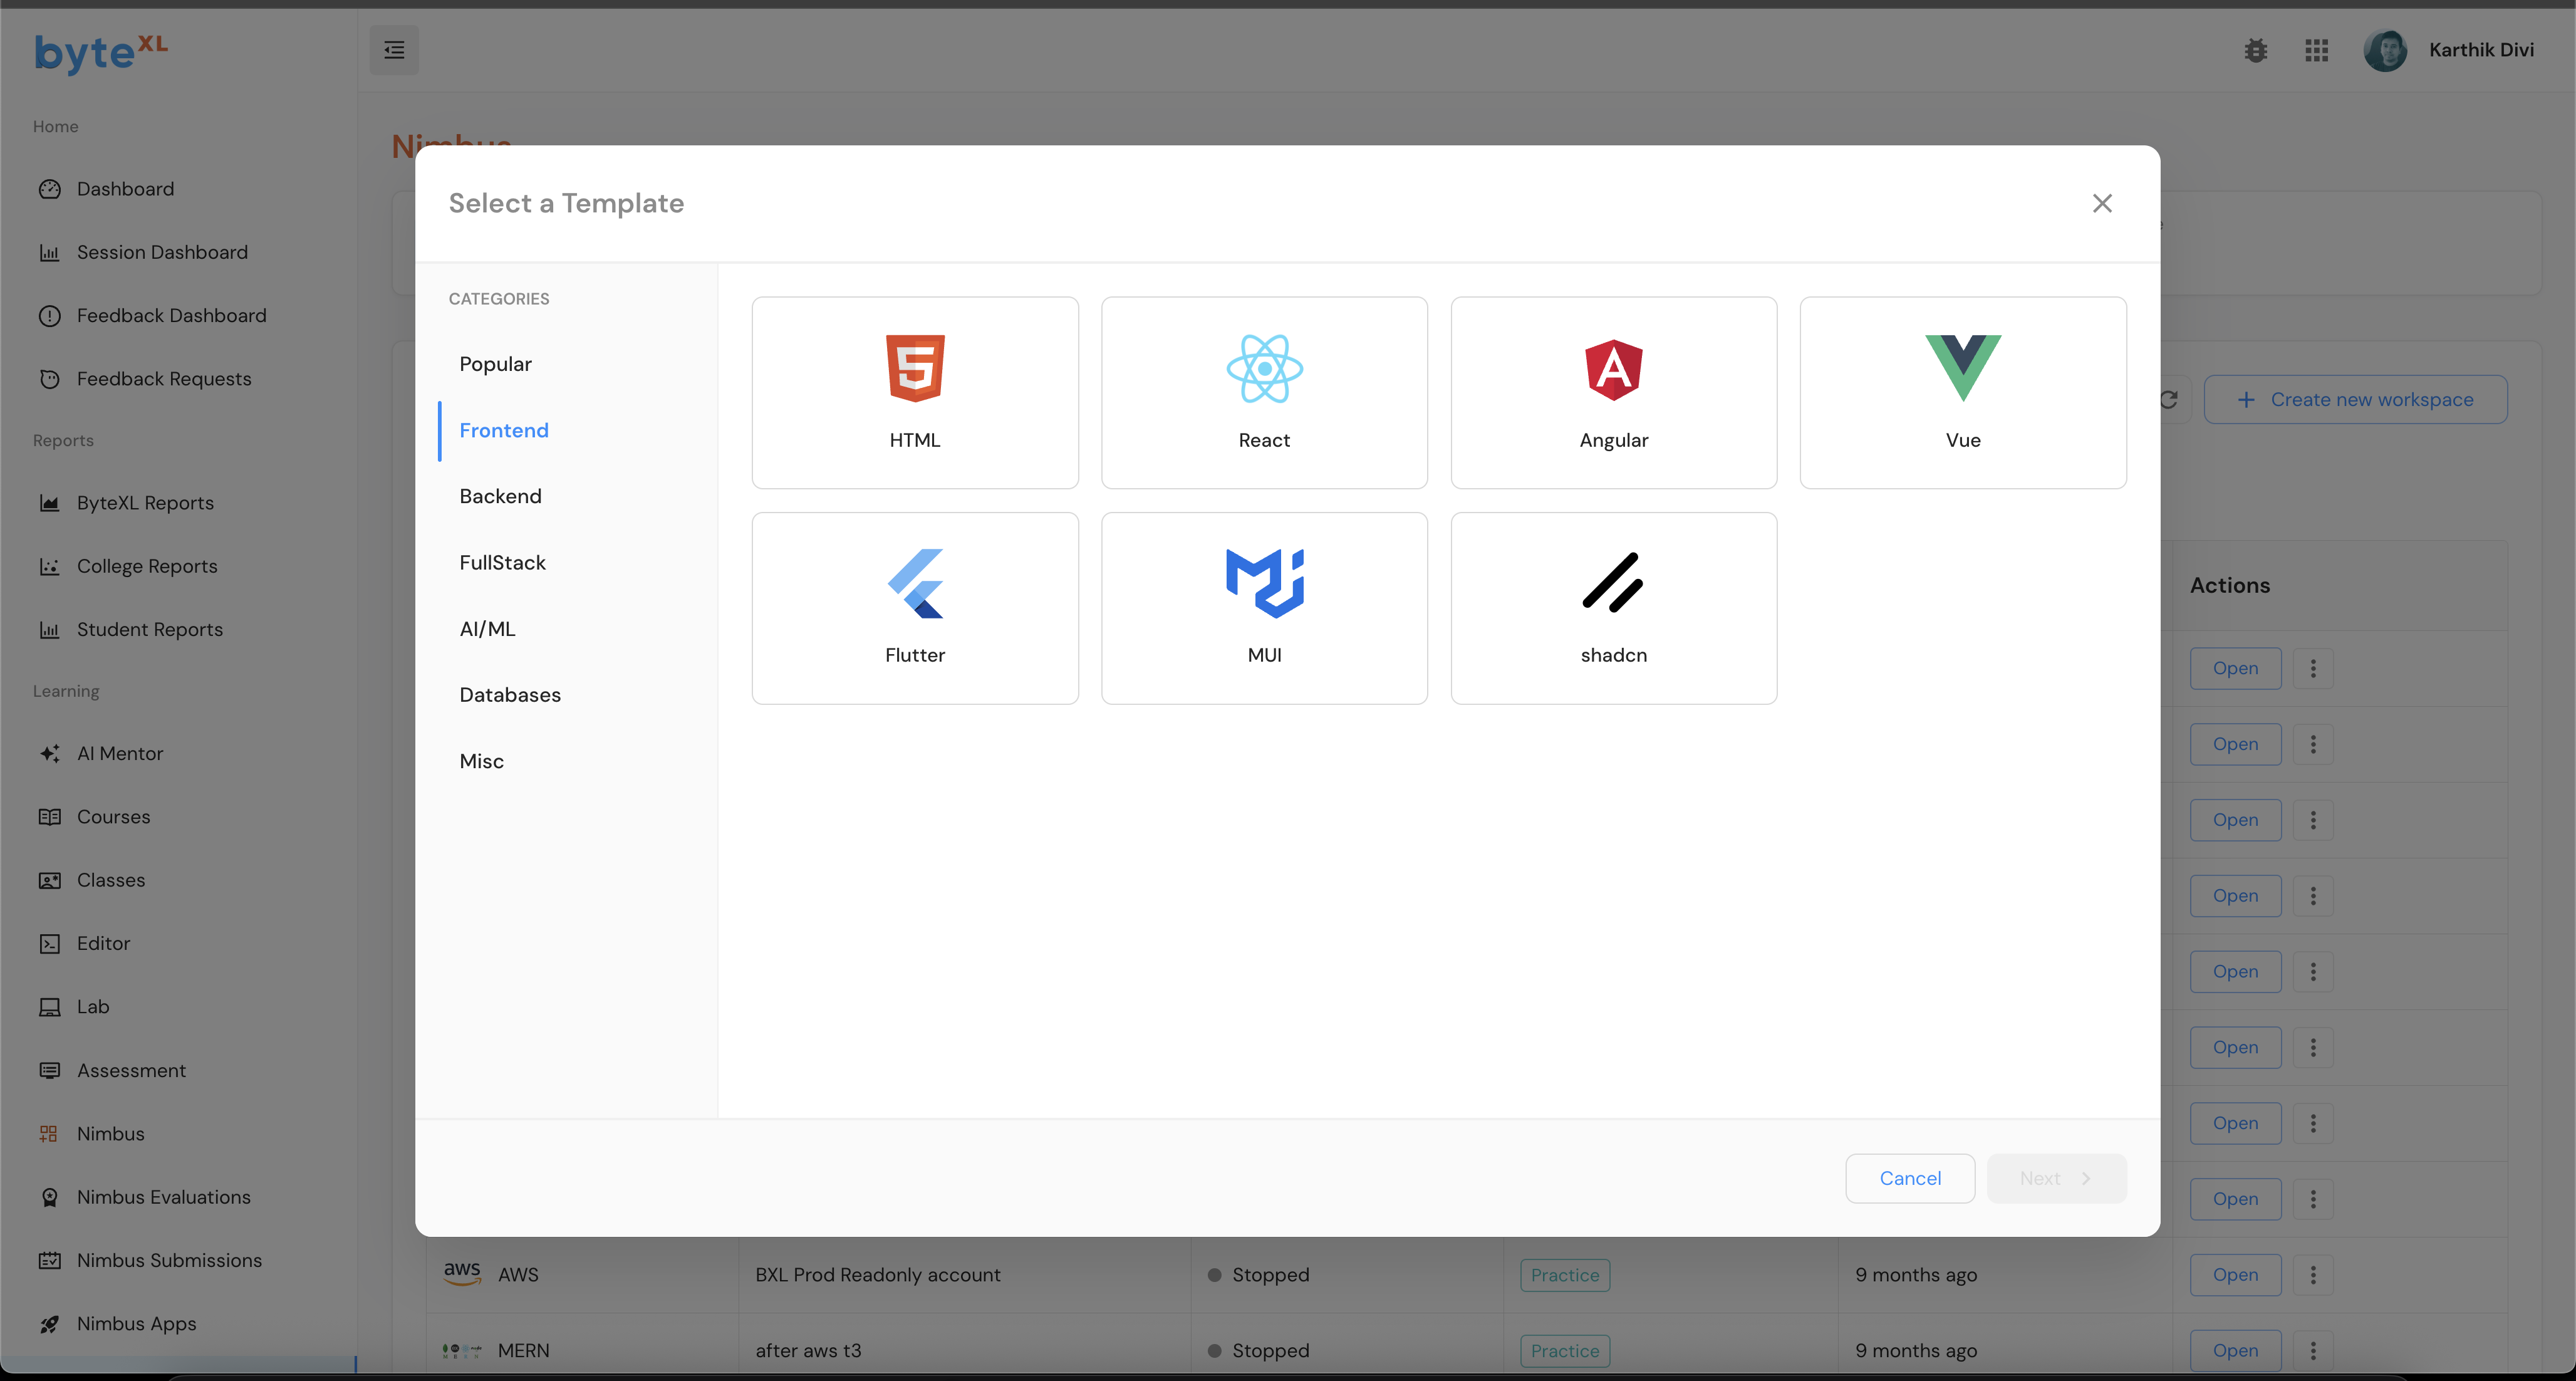Viewport: 2576px width, 1381px height.
Task: Open Nimbus Apps in sidebar
Action: [136, 1323]
